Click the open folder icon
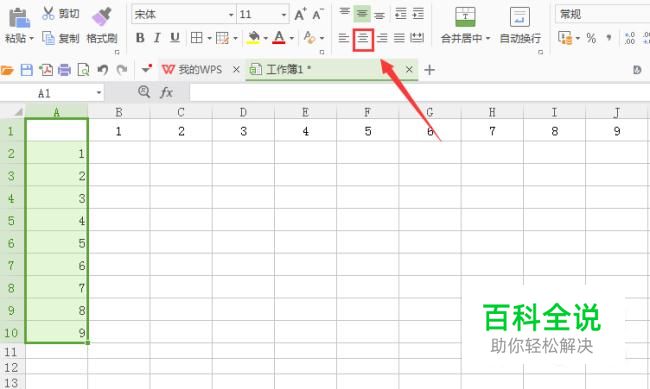 point(7,70)
